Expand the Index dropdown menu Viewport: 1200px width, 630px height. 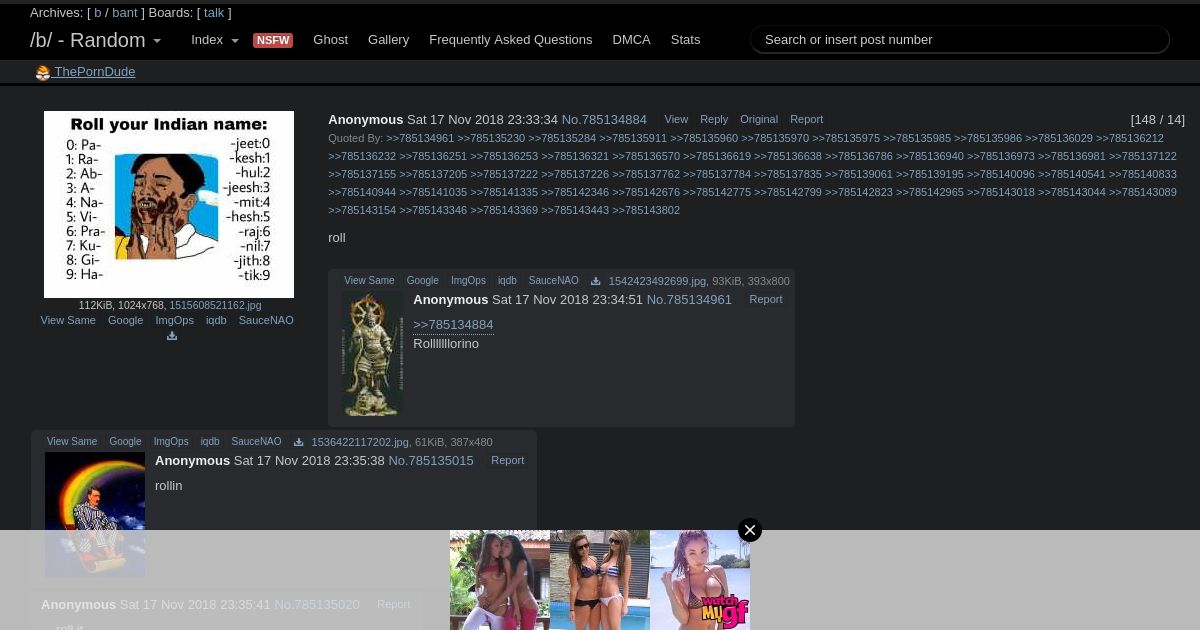[x=215, y=40]
